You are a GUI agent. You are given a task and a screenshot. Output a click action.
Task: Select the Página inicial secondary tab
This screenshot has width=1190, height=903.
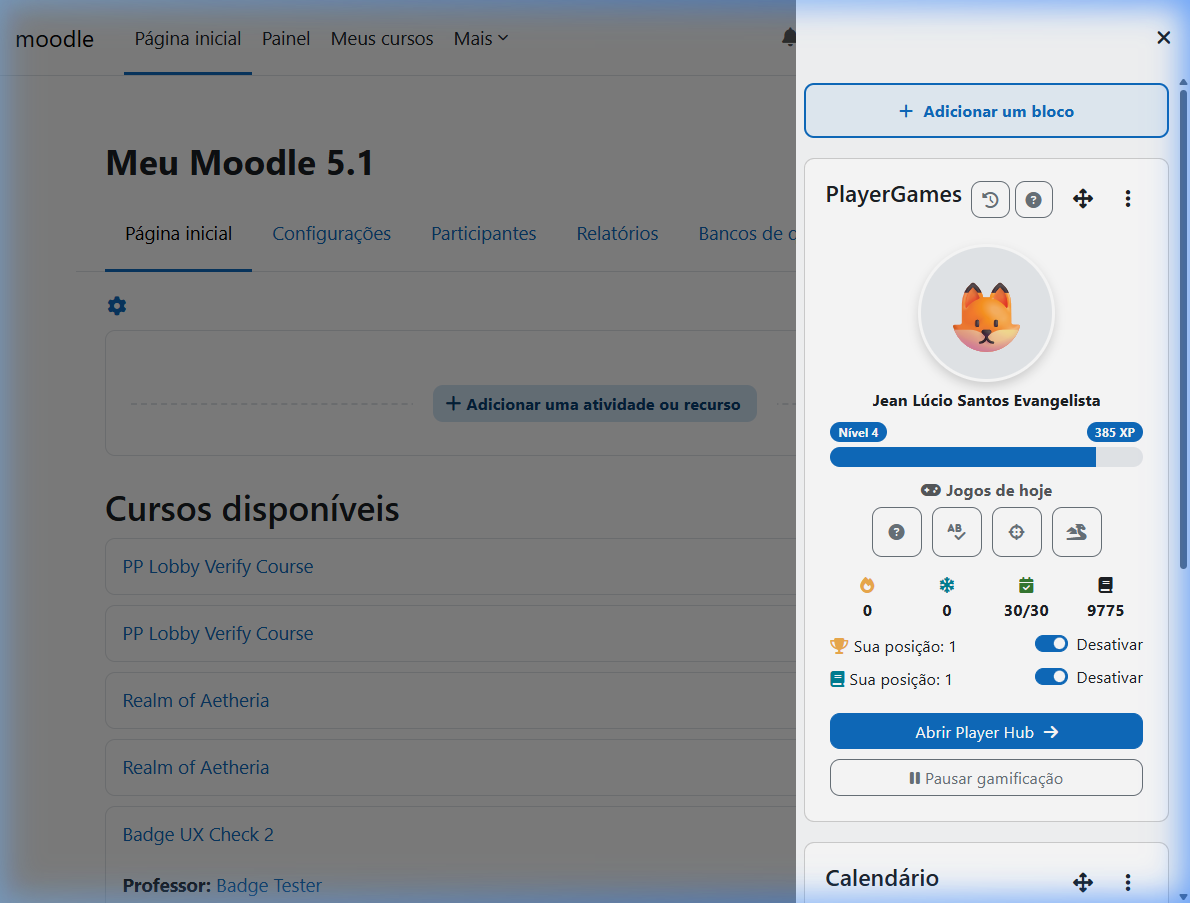pos(178,234)
